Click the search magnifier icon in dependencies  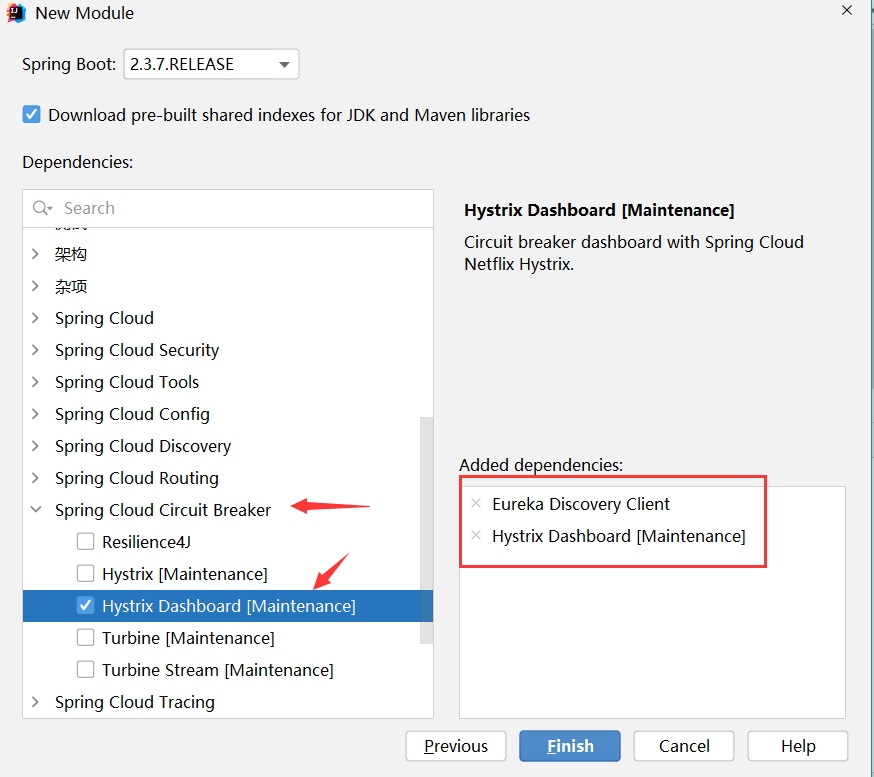[x=42, y=208]
